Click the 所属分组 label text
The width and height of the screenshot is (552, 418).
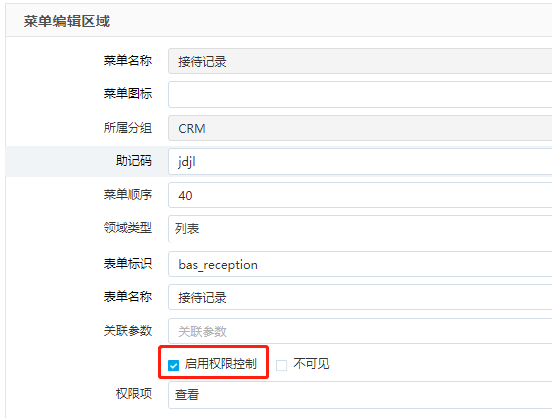coord(128,127)
